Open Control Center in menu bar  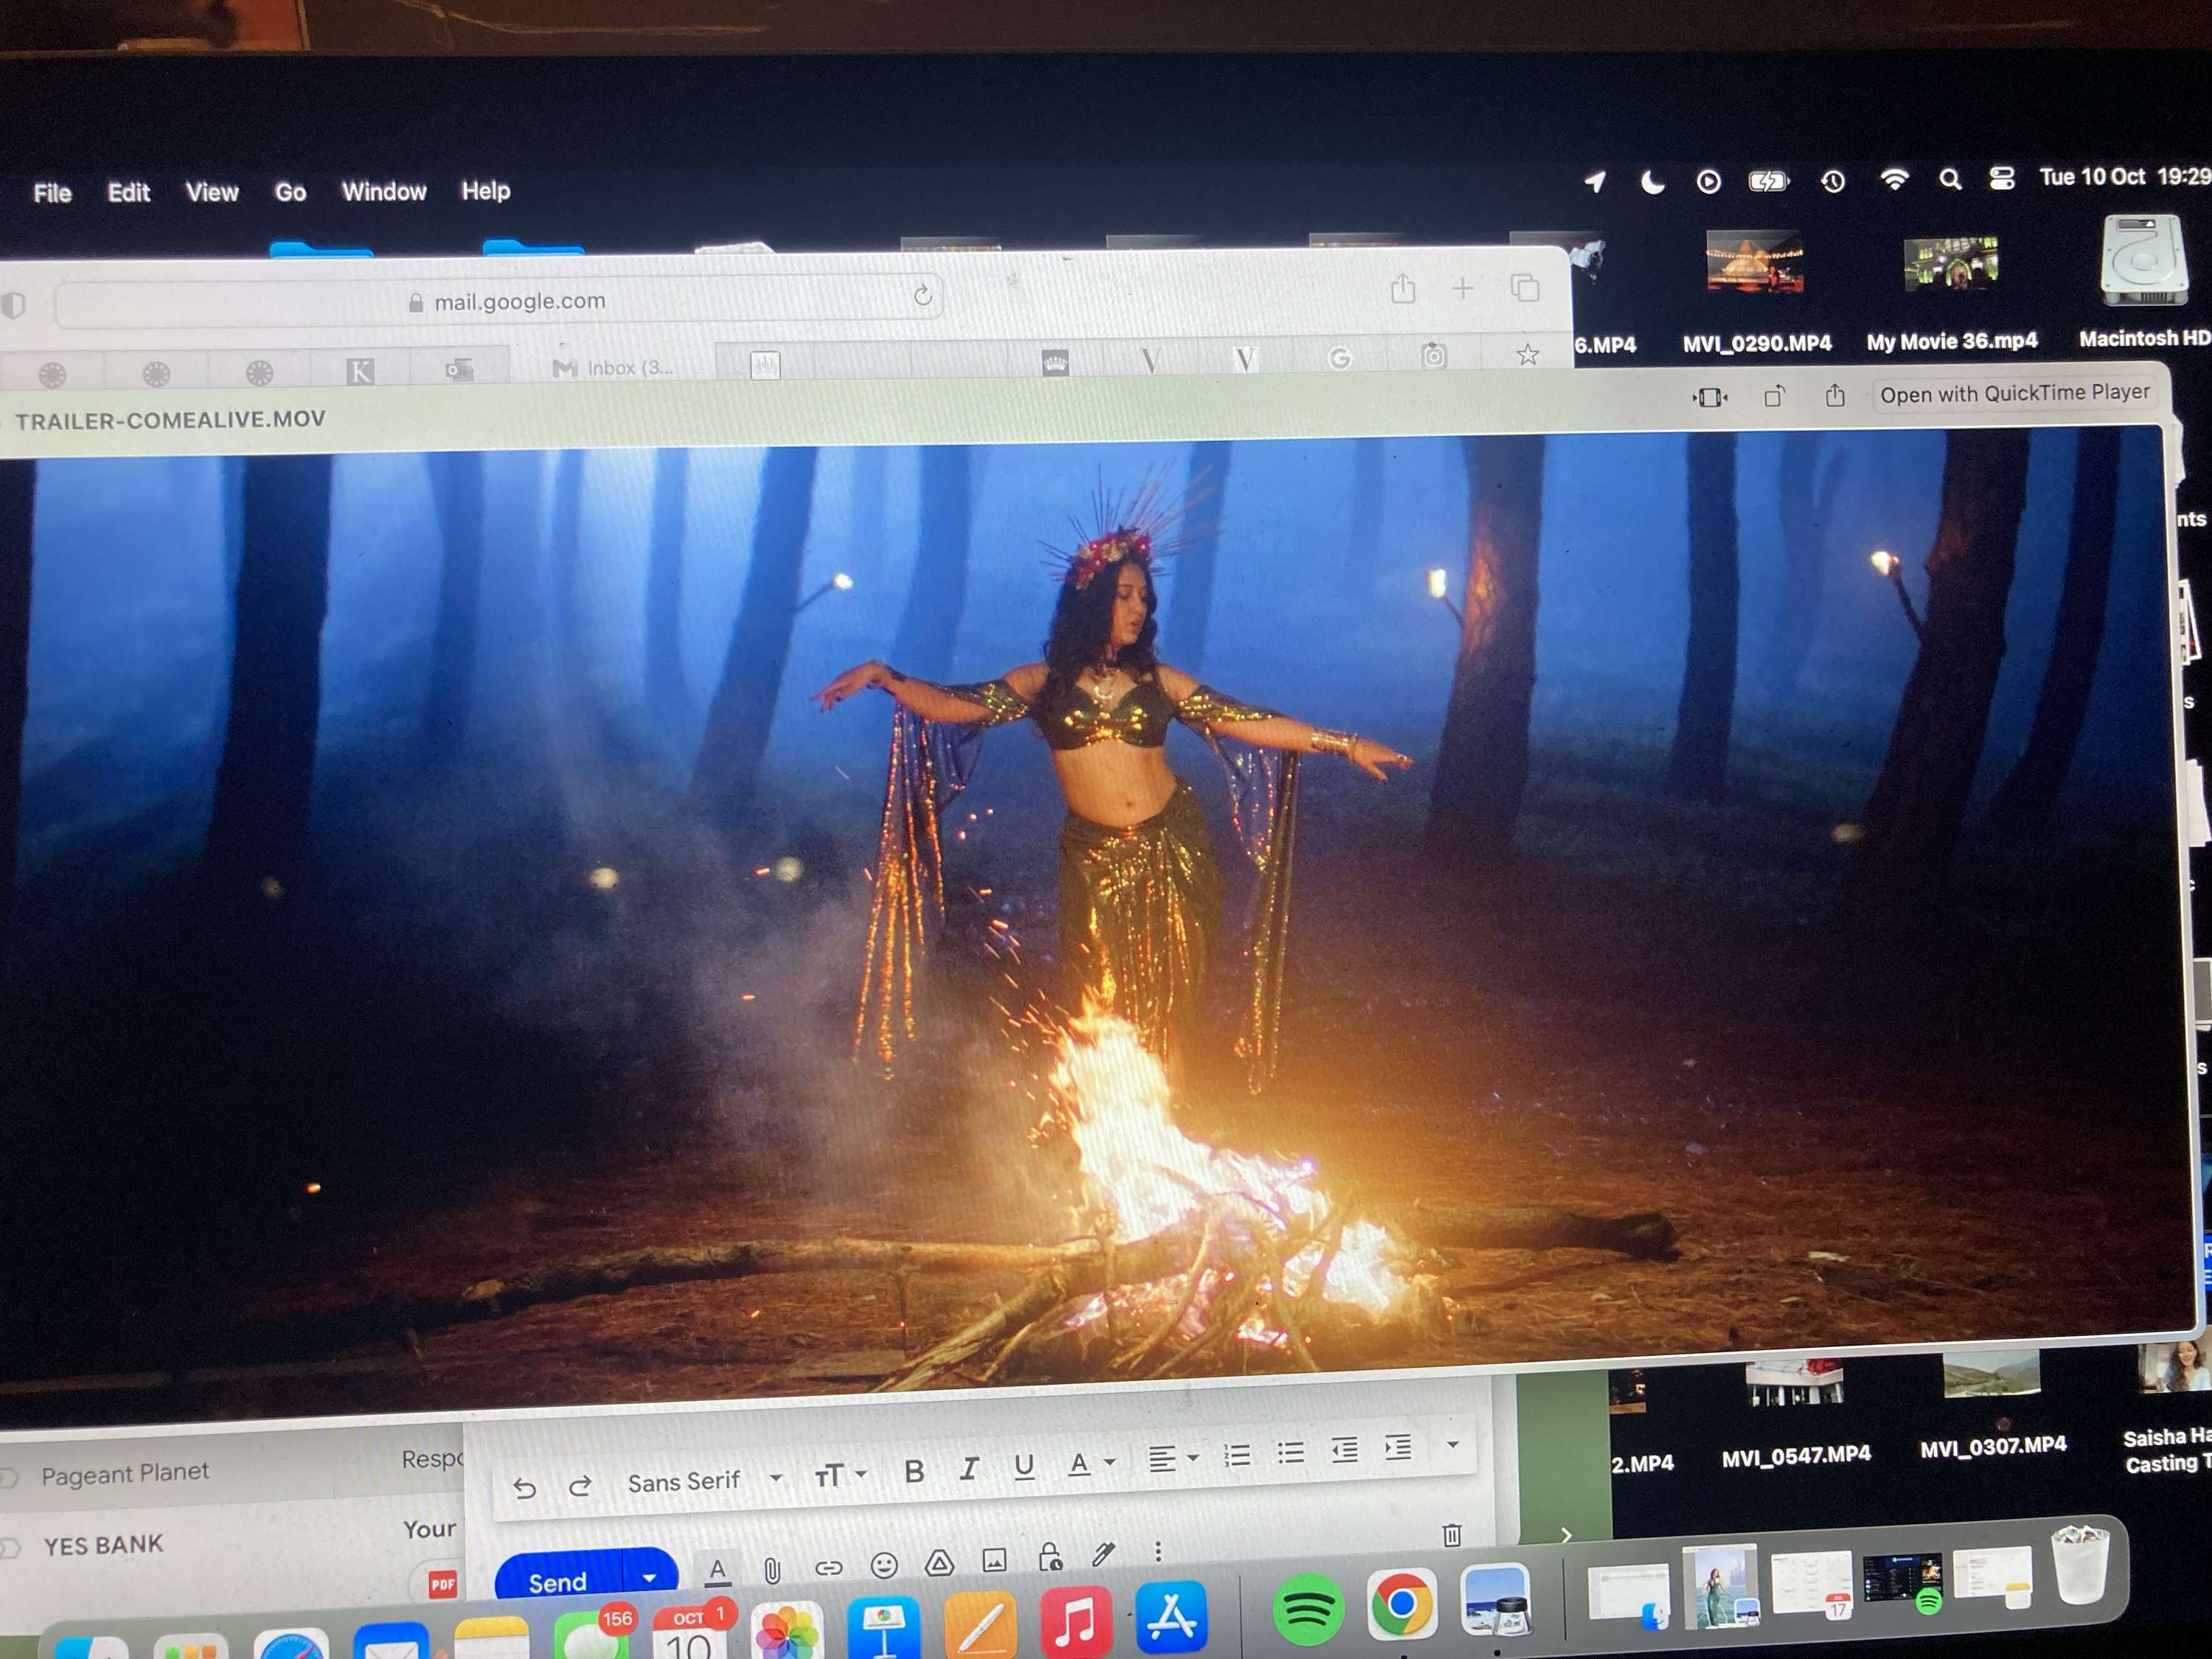coord(2001,179)
